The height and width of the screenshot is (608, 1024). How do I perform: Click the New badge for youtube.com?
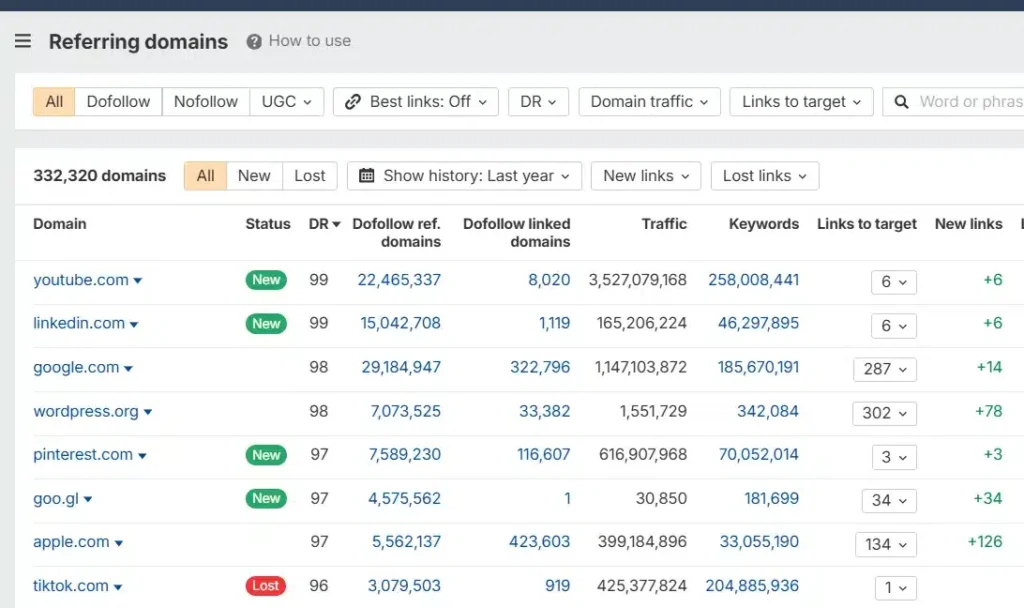click(266, 280)
